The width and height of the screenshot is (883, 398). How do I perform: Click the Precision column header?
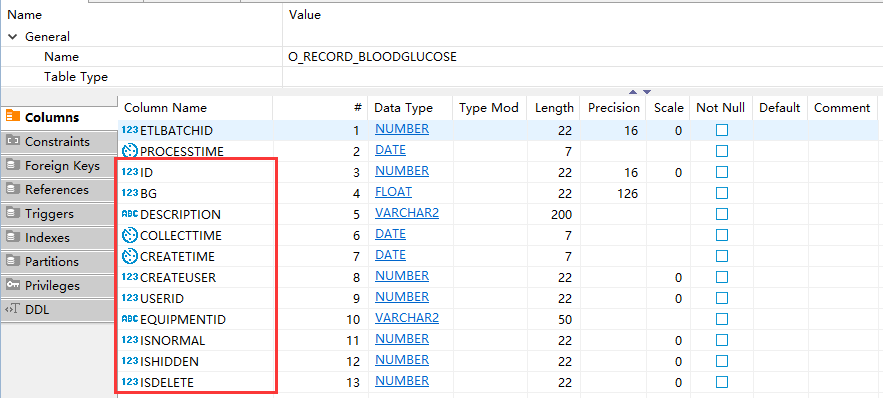coord(614,108)
